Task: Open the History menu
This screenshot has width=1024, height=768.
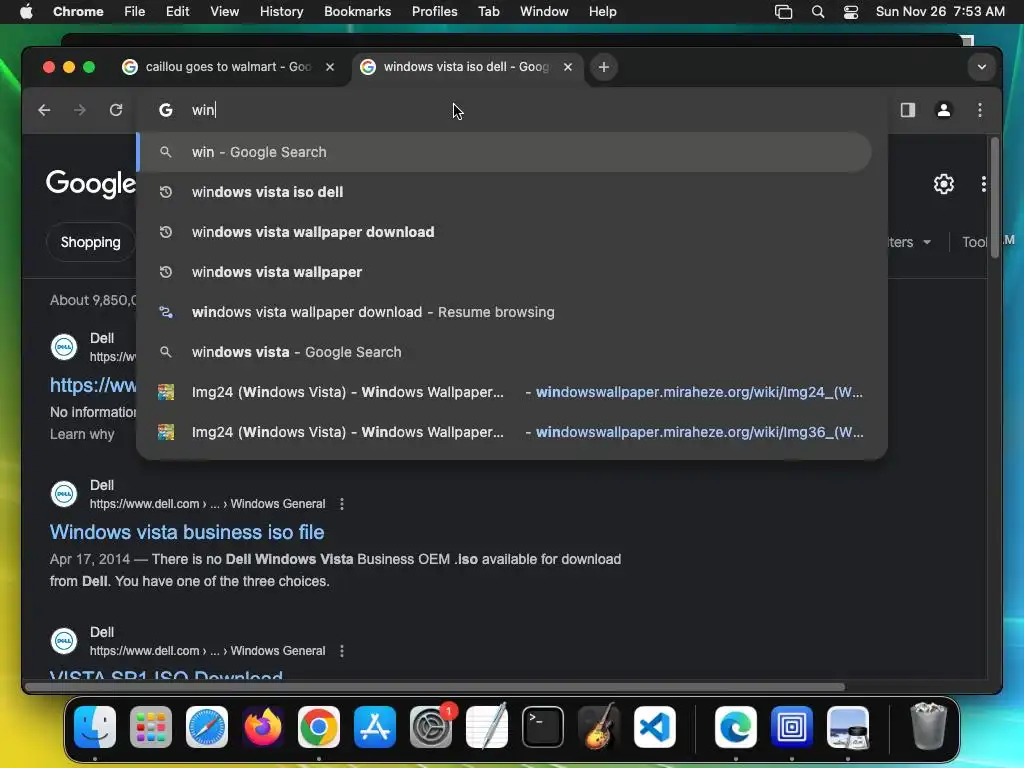Action: (x=281, y=12)
